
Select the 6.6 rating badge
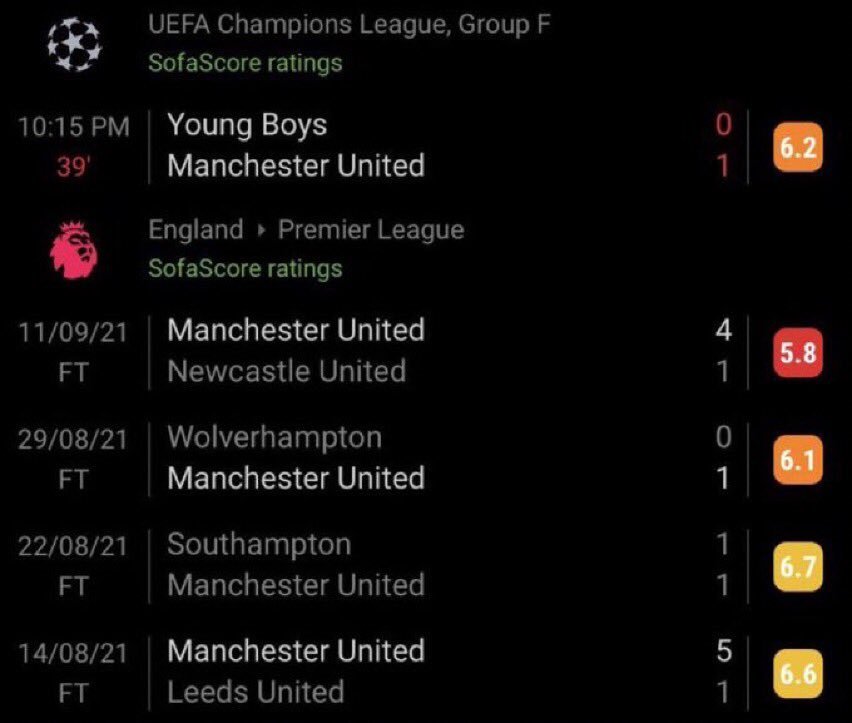point(796,673)
